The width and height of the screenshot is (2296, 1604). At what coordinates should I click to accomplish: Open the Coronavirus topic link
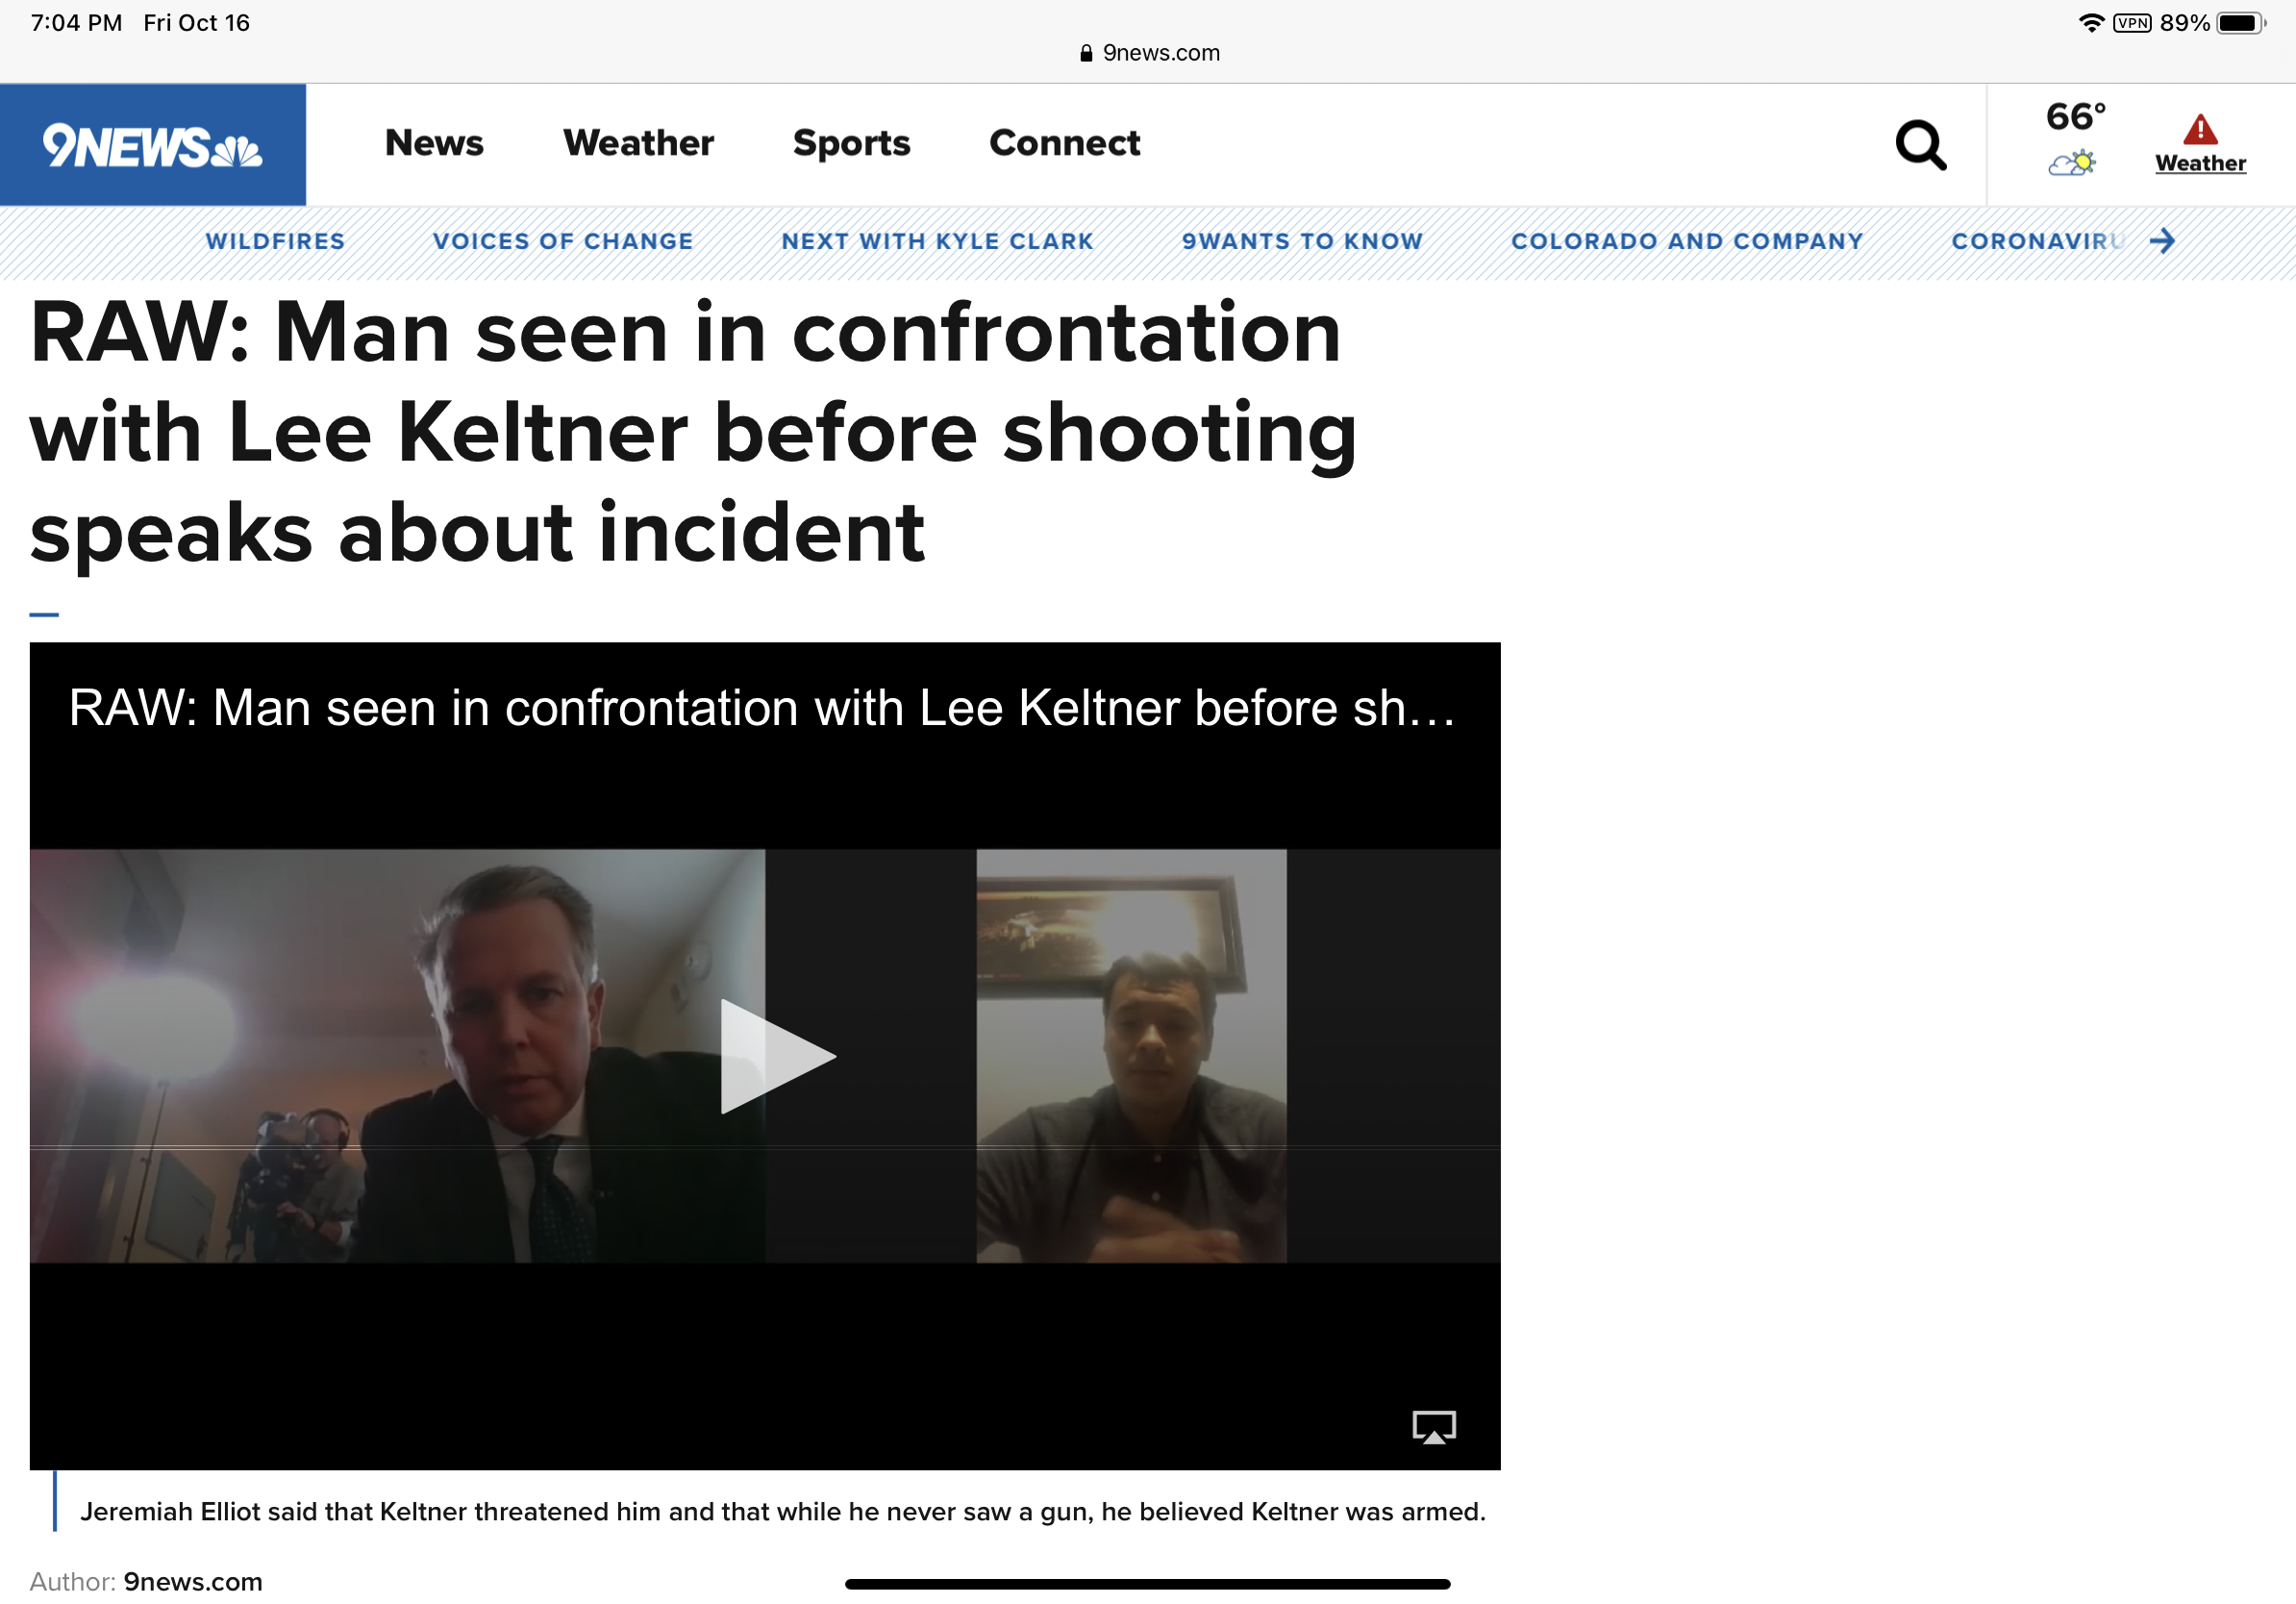(x=2037, y=241)
